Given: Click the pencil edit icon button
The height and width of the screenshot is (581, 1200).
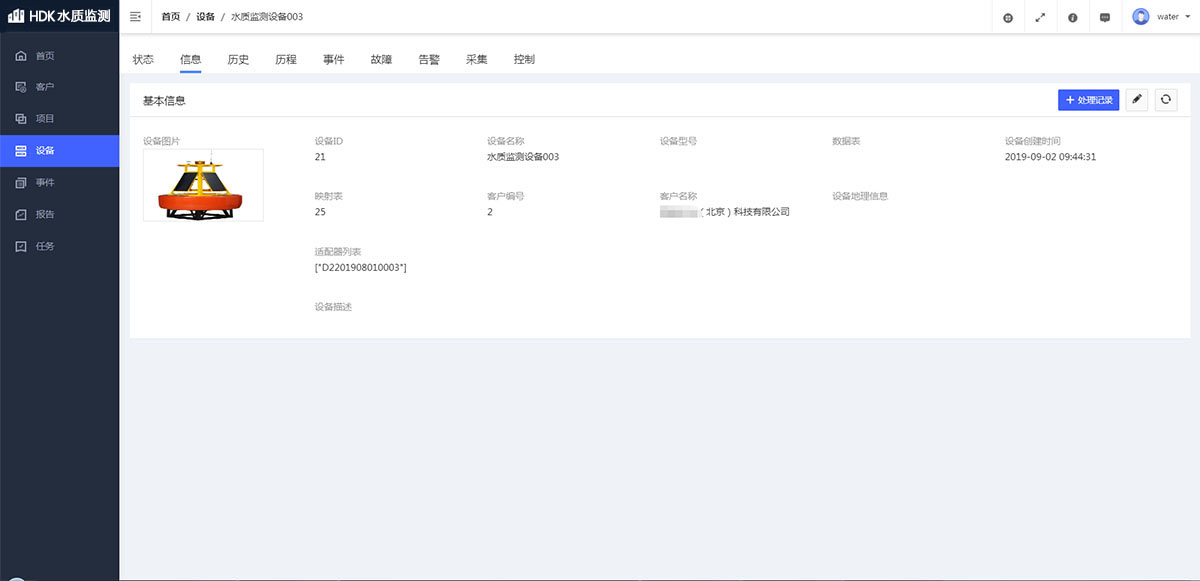Looking at the screenshot, I should [x=1136, y=100].
